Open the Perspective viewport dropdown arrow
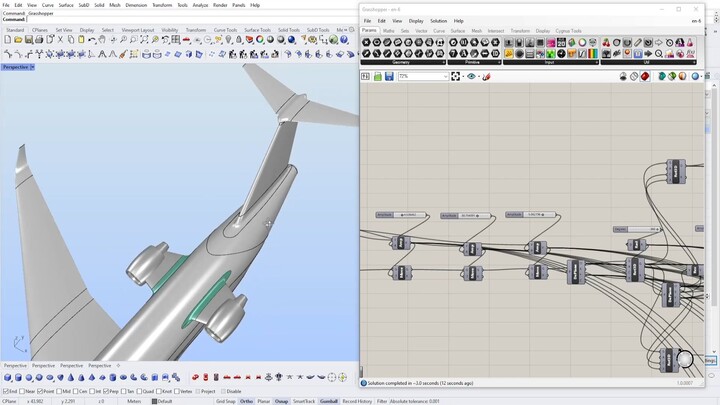The height and width of the screenshot is (405, 720). click(32, 67)
